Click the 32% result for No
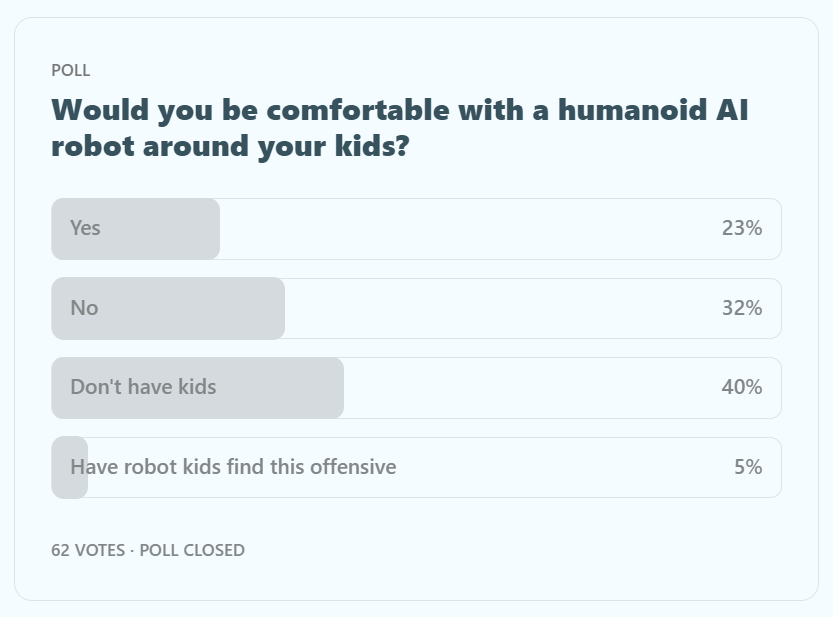This screenshot has width=833, height=617. pos(741,308)
